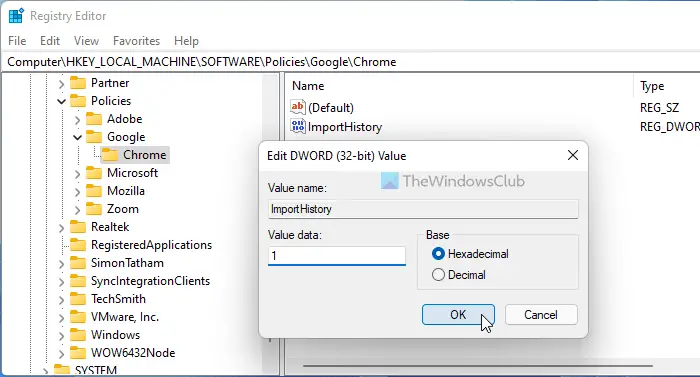Viewport: 700px width, 377px height.
Task: Select the TechSmith key label
Action: (118, 299)
